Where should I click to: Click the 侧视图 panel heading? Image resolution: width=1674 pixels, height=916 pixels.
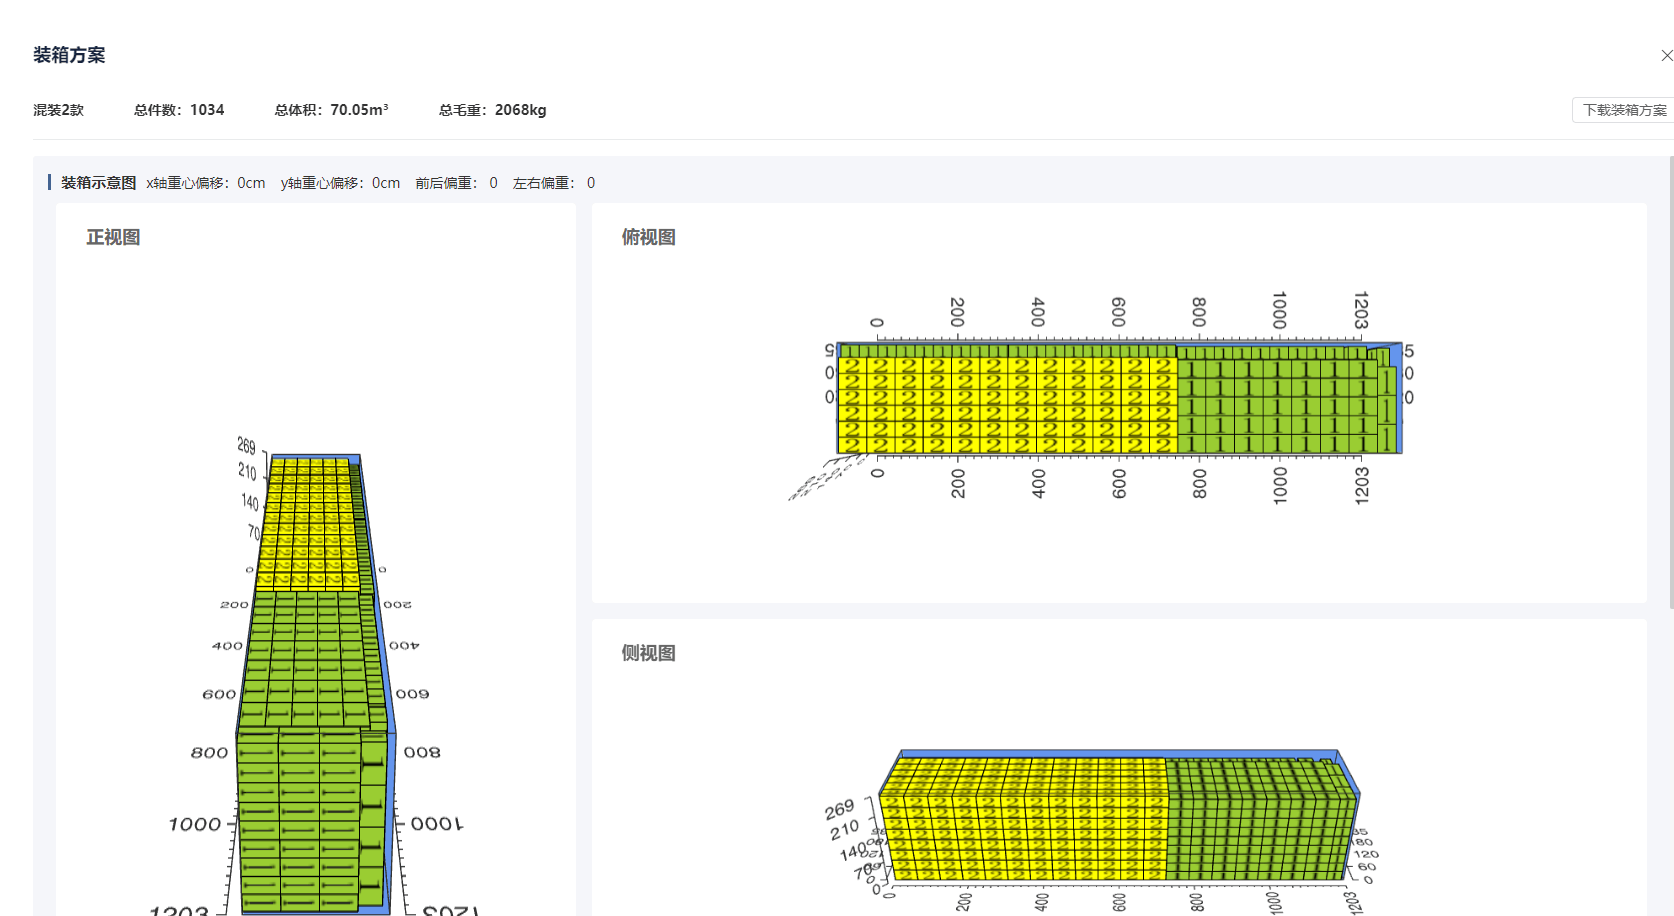[648, 653]
